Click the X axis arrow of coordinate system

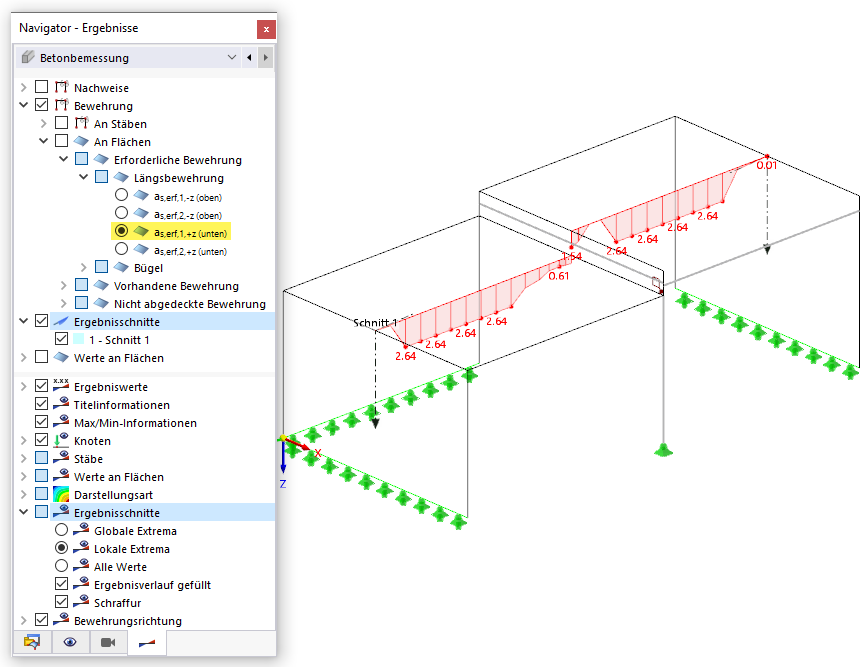coord(300,445)
